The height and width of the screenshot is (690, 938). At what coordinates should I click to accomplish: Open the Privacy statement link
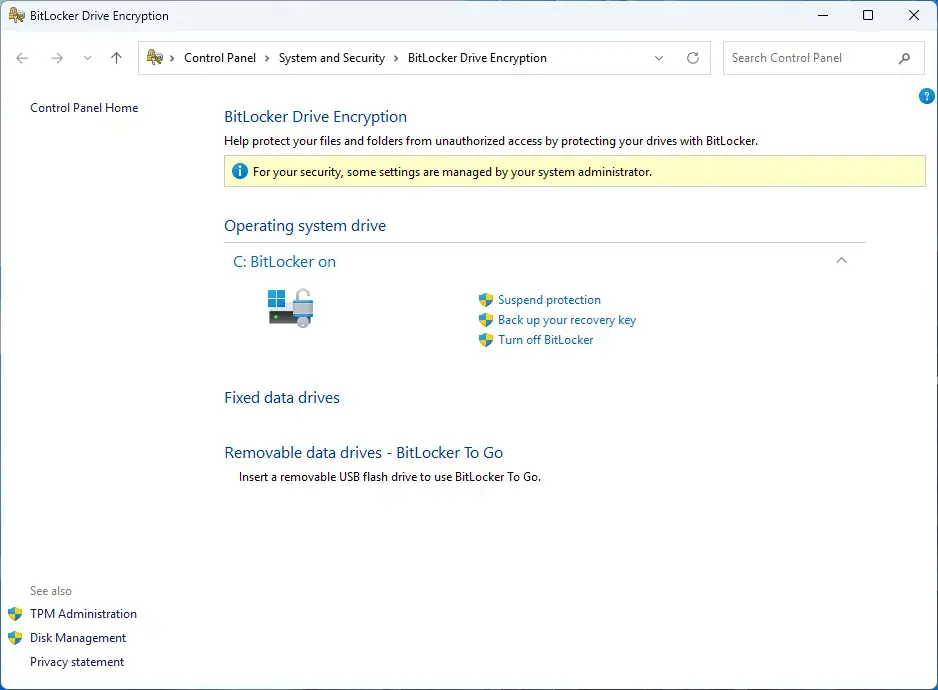[77, 662]
